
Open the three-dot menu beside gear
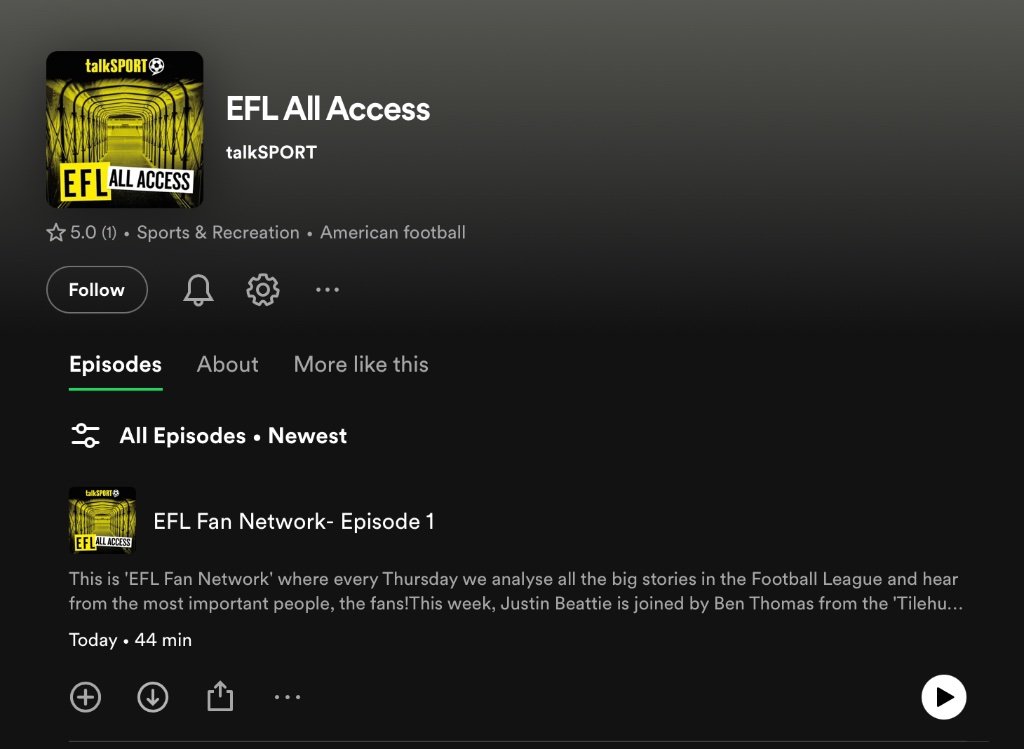327,289
